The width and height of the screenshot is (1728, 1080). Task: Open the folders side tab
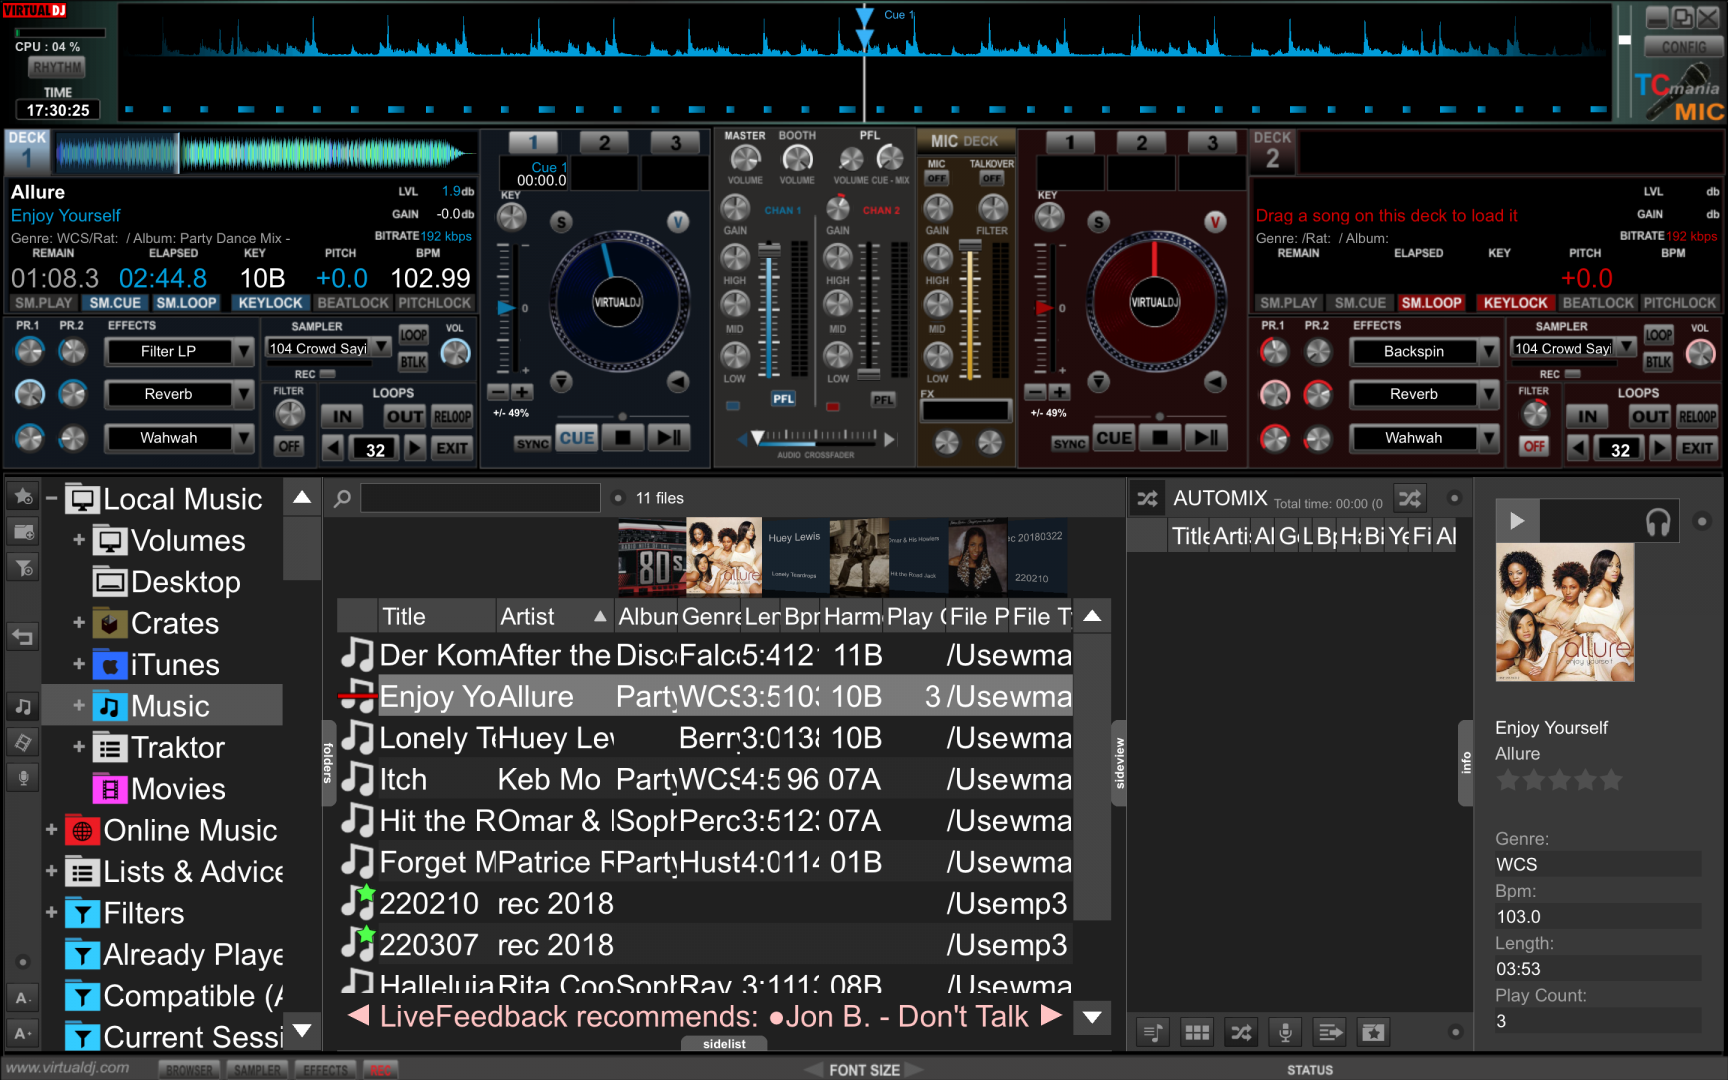pyautogui.click(x=327, y=762)
